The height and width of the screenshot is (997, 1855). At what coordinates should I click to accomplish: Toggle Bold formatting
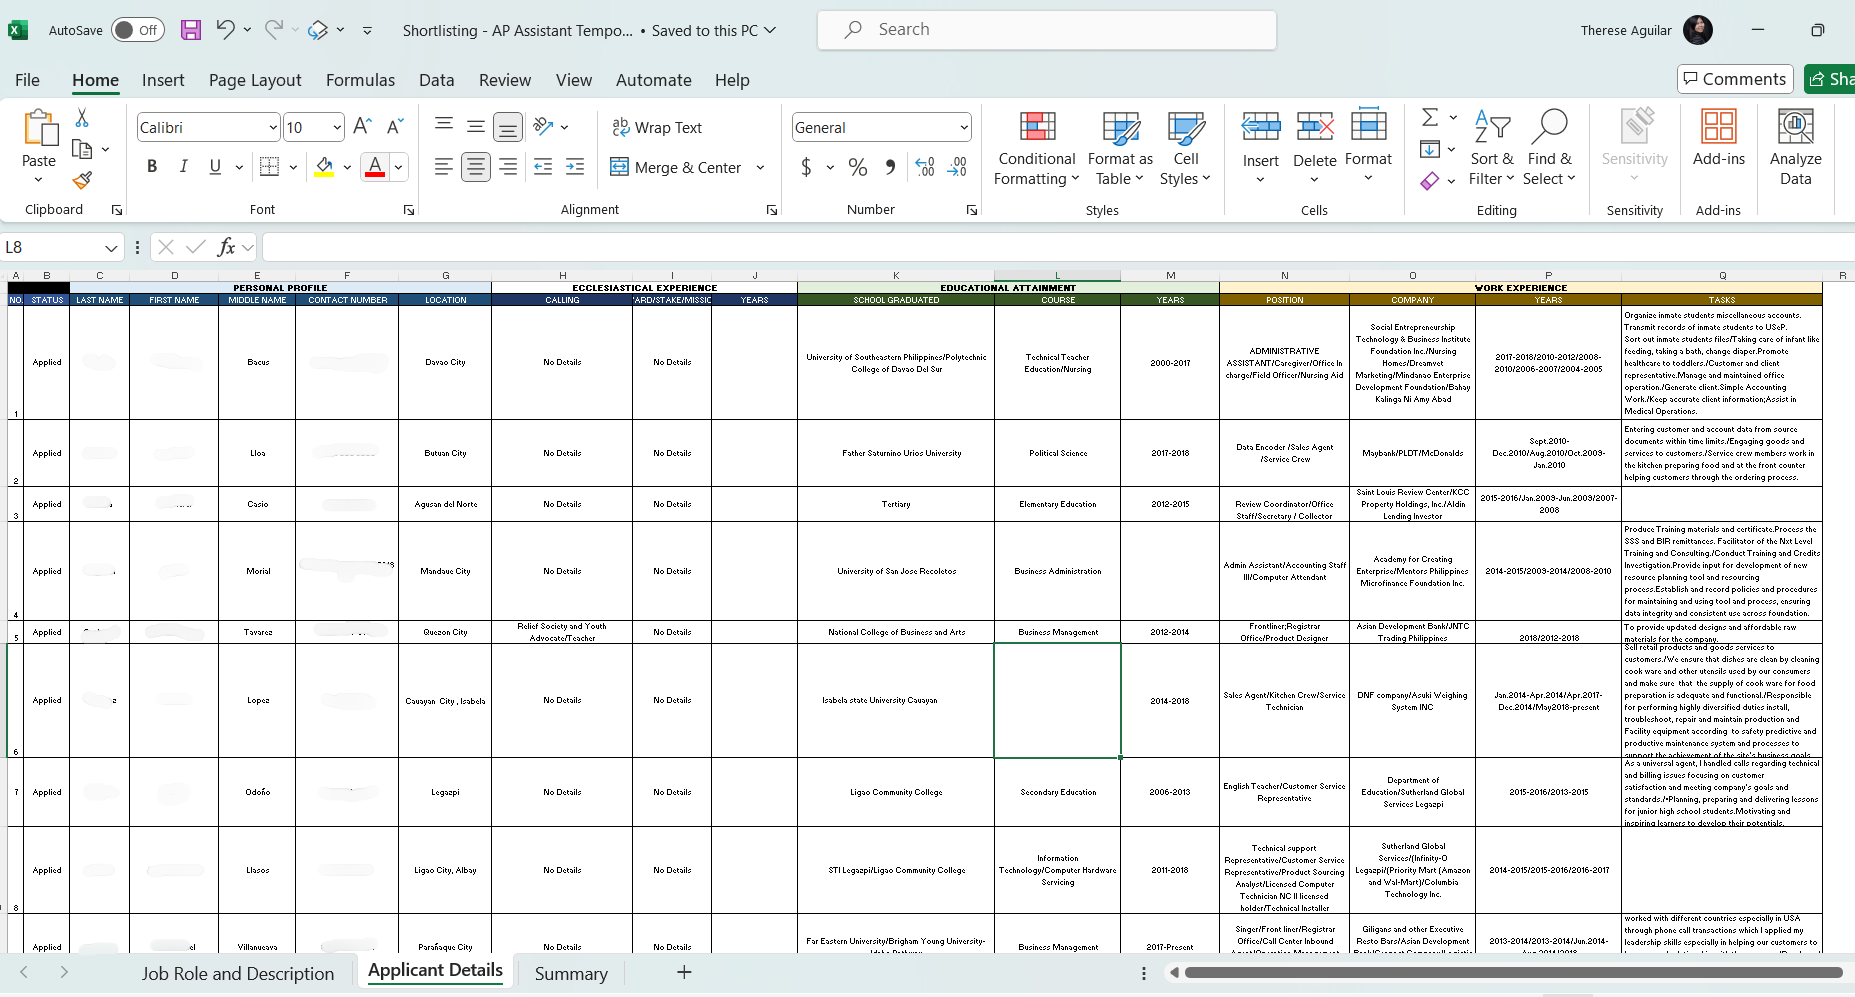[x=152, y=167]
